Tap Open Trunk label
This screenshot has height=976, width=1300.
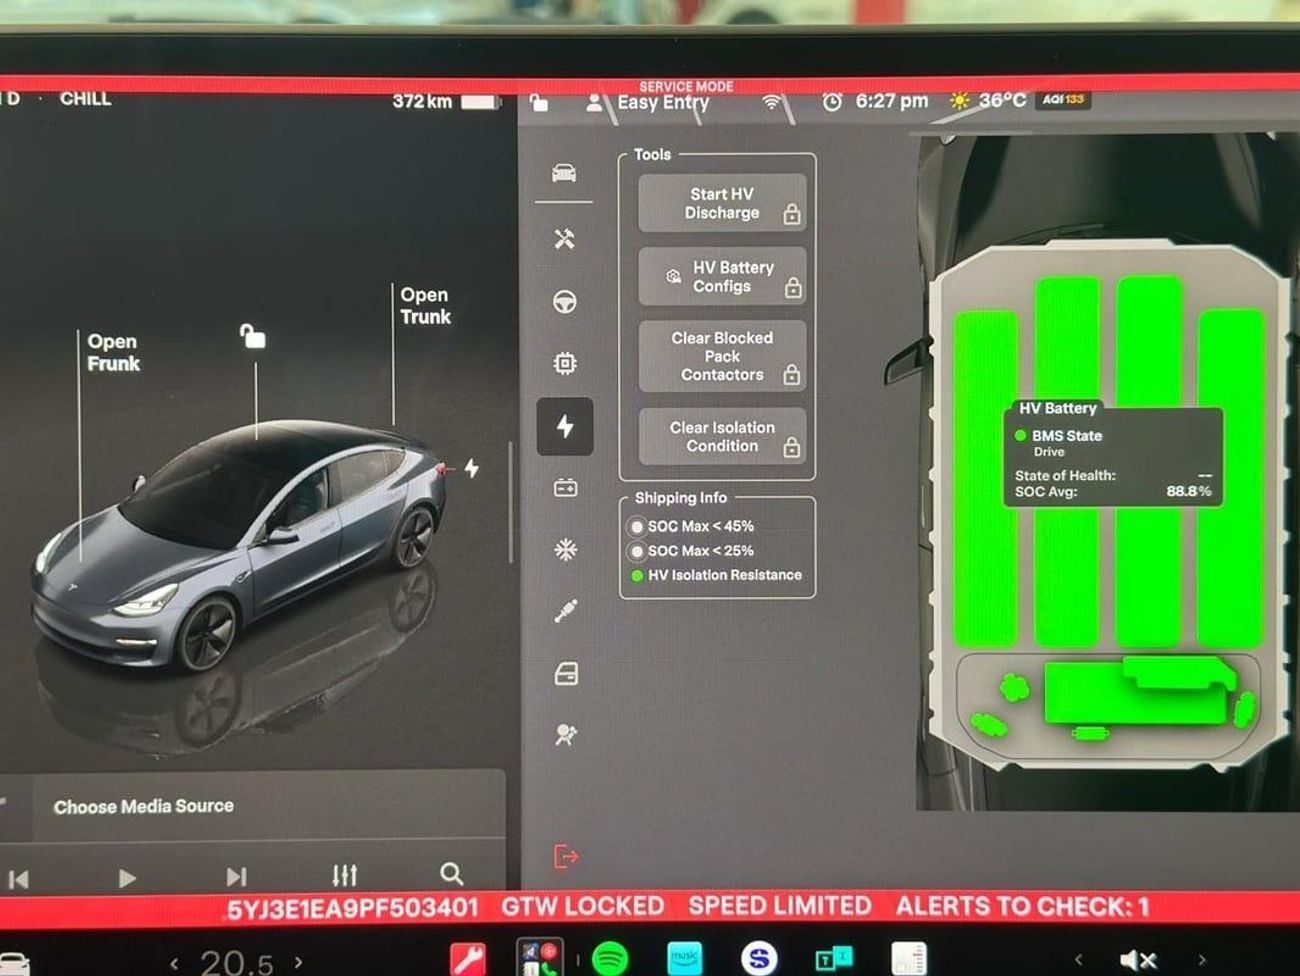point(426,306)
